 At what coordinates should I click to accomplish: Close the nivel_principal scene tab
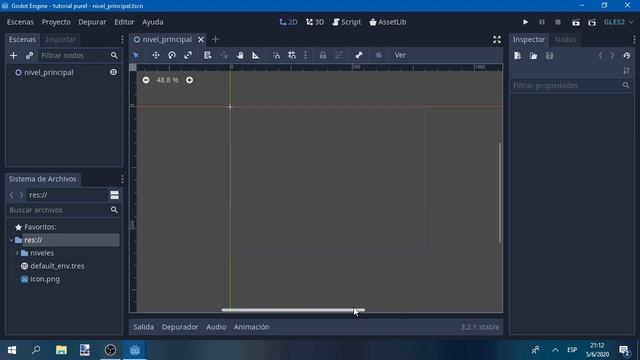coord(201,40)
